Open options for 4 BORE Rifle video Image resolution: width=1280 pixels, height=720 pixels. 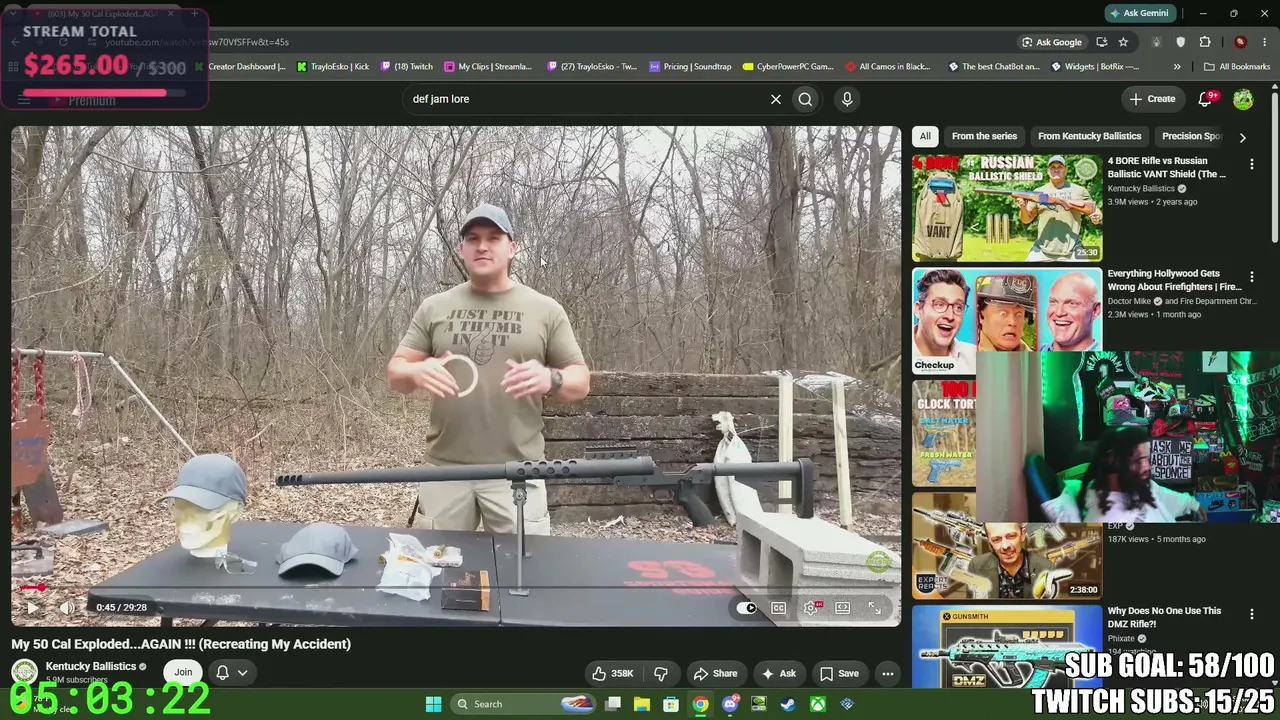pos(1251,164)
